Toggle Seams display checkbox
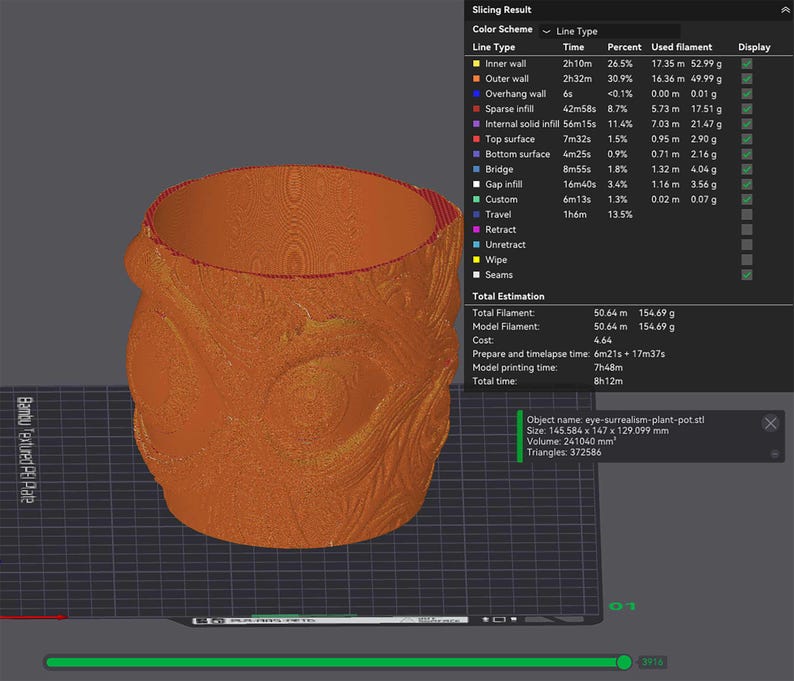 (x=746, y=275)
